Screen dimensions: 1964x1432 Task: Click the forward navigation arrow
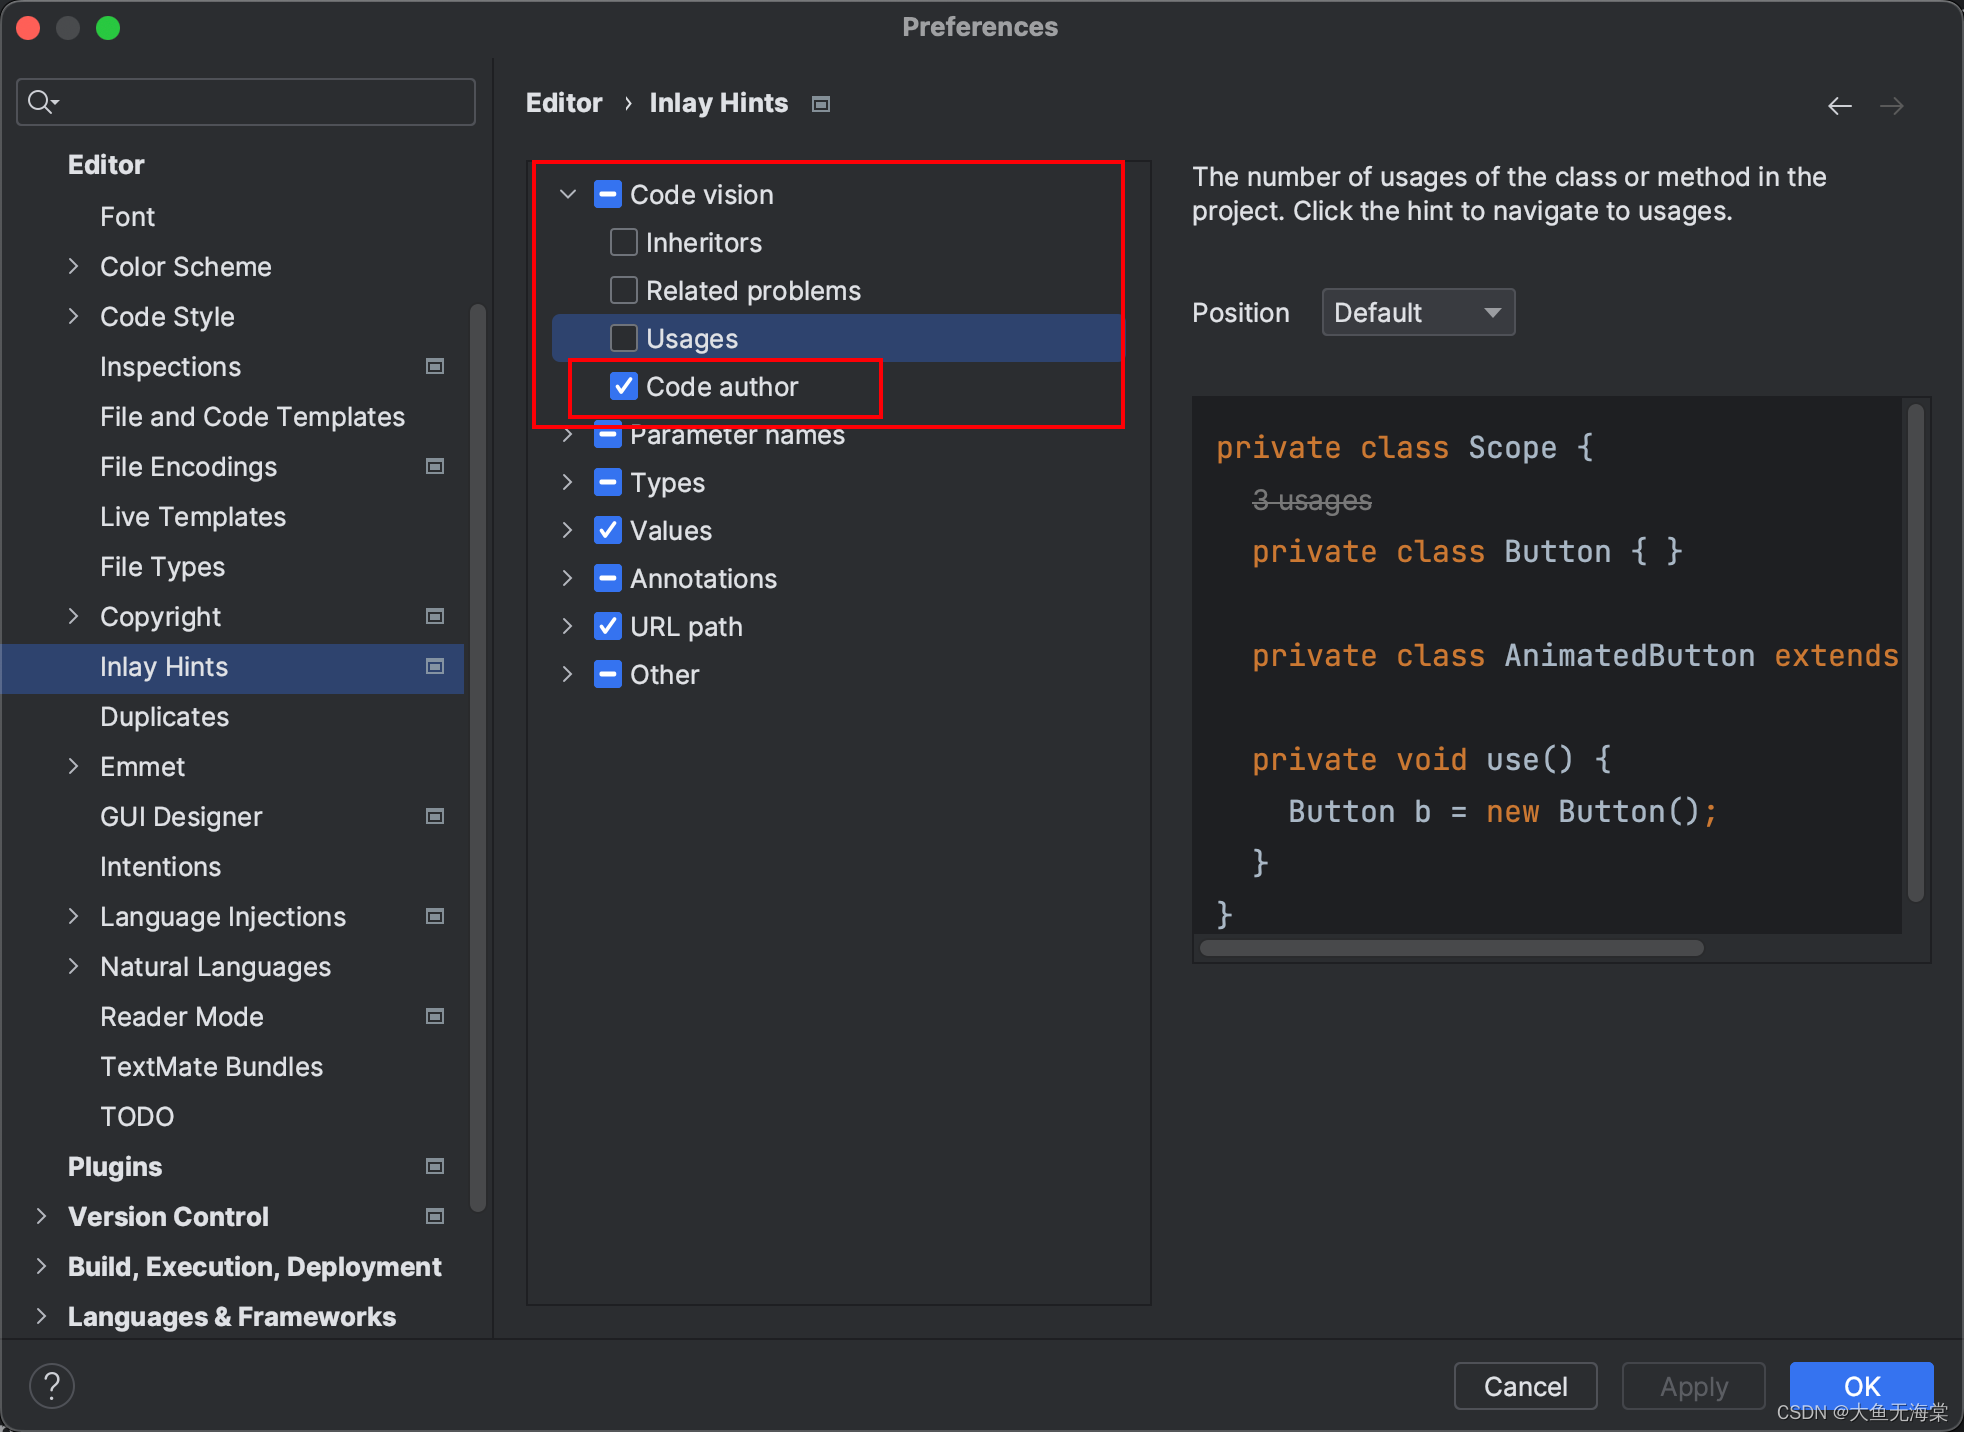(1891, 105)
